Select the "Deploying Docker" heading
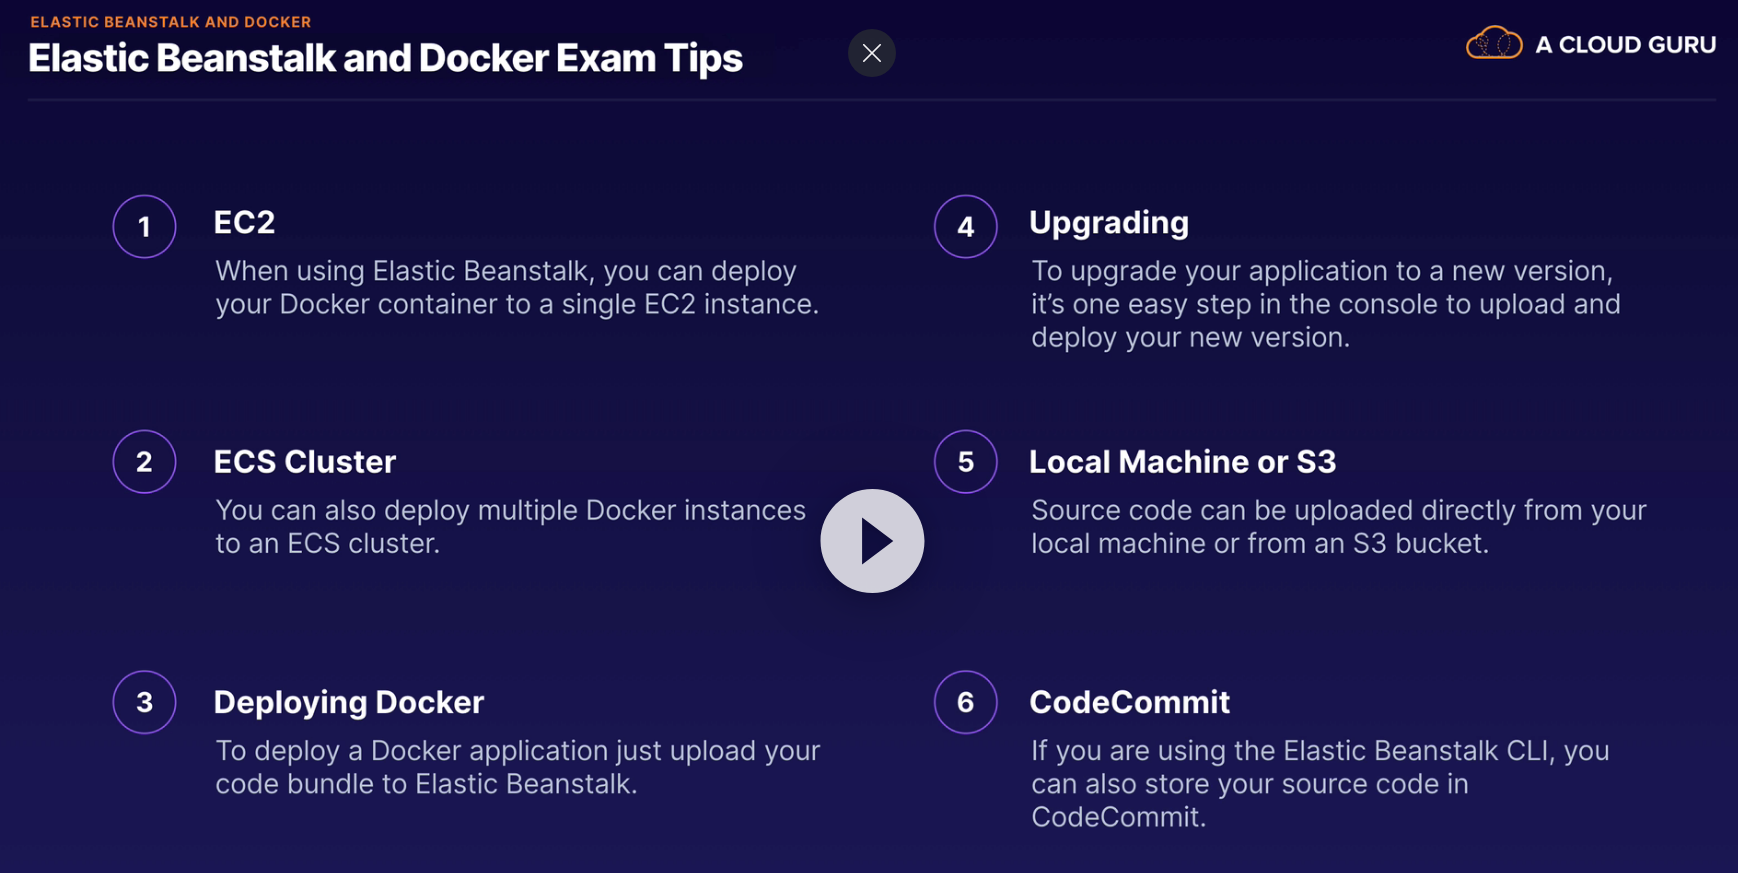 pyautogui.click(x=348, y=702)
